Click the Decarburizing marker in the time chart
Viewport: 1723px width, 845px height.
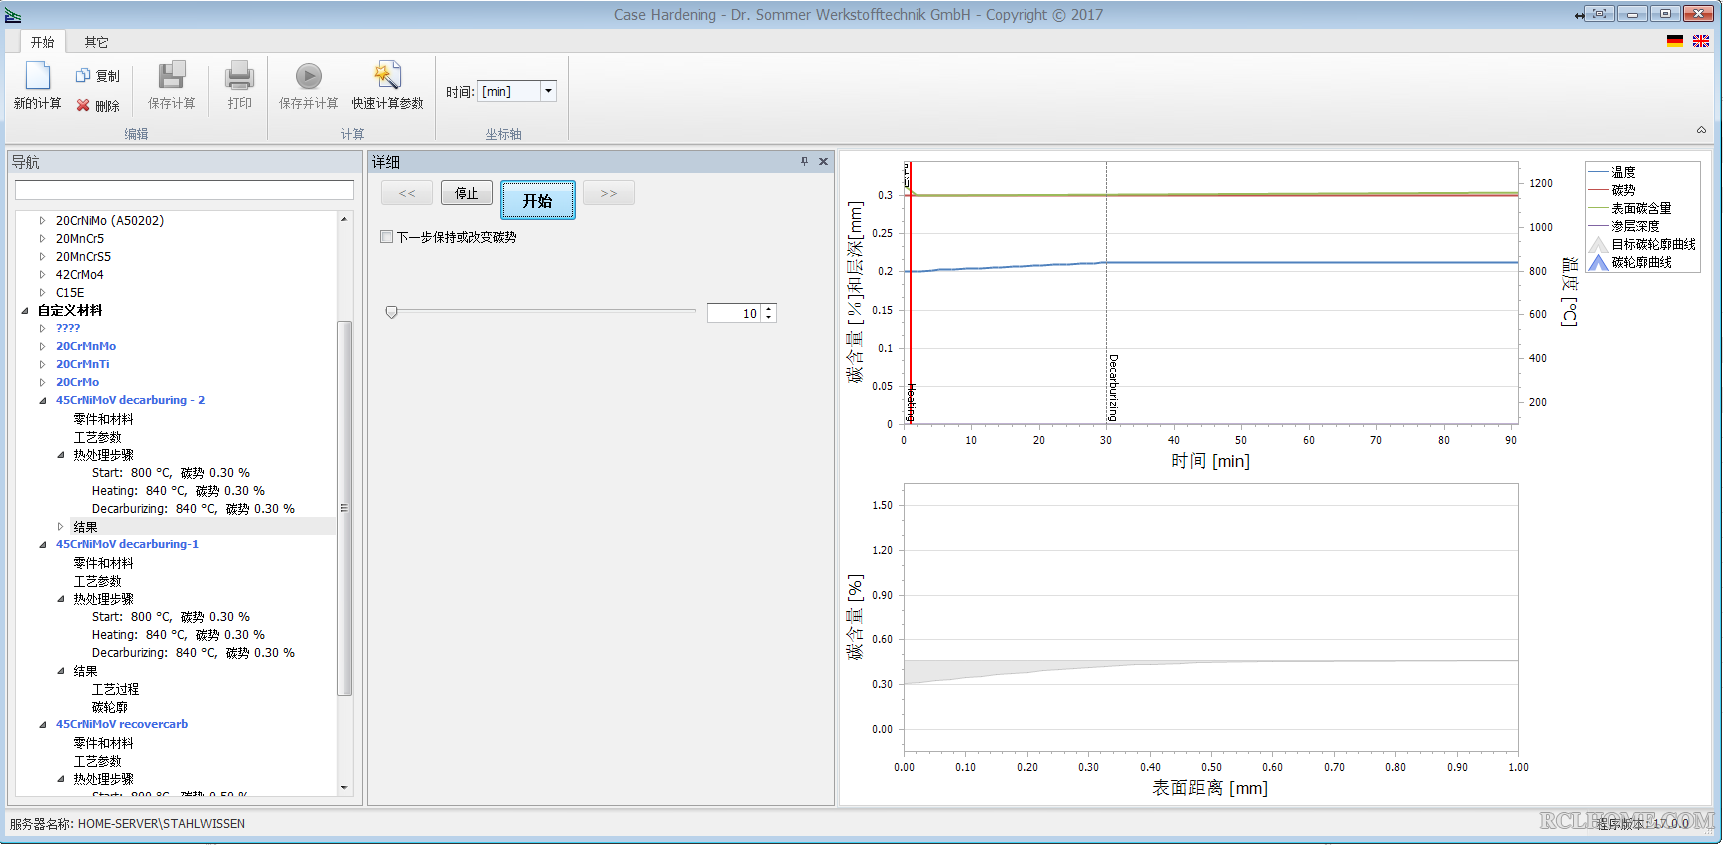click(1113, 387)
